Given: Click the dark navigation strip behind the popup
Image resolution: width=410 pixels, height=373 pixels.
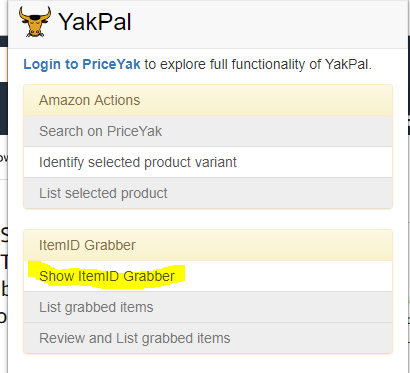Looking at the screenshot, I should (3, 108).
